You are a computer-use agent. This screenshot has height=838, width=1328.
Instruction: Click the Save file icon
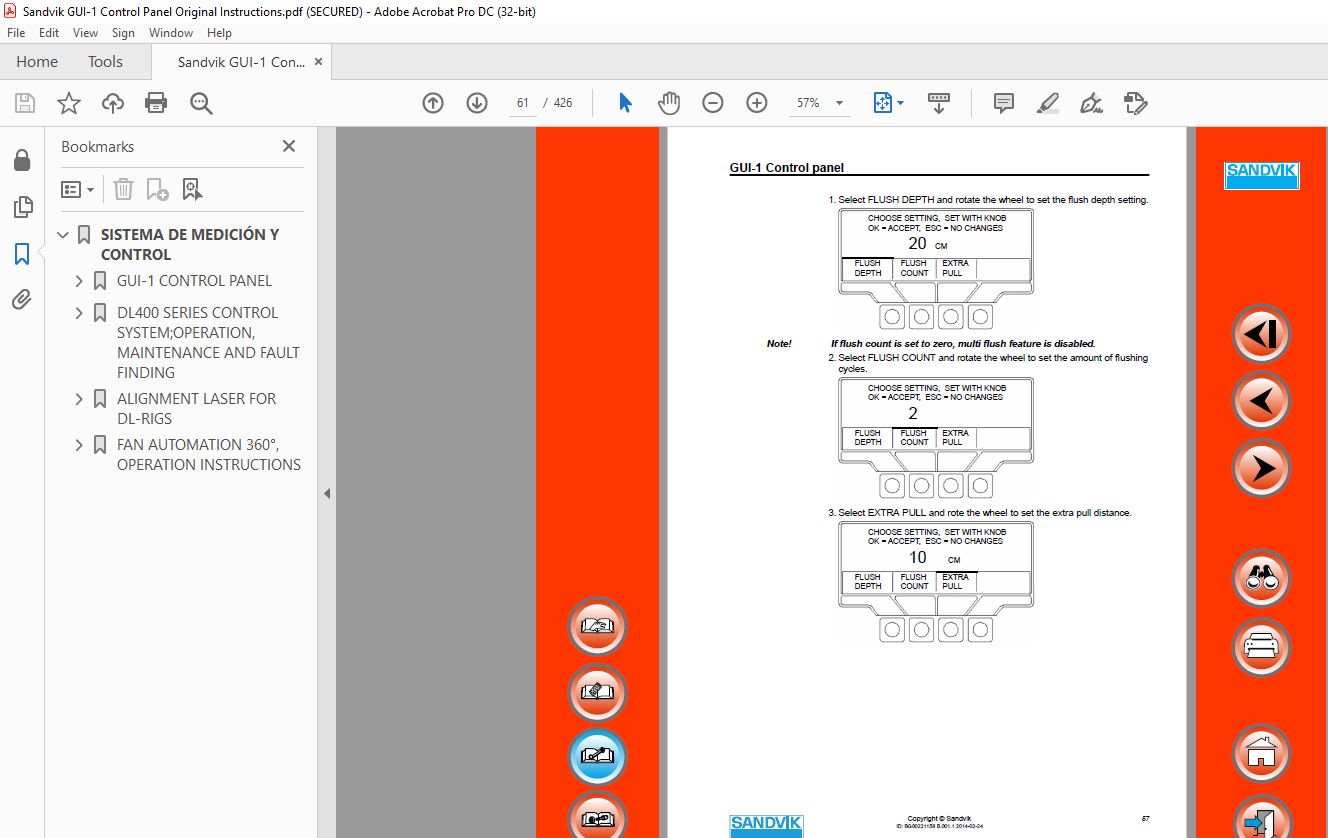[x=25, y=103]
